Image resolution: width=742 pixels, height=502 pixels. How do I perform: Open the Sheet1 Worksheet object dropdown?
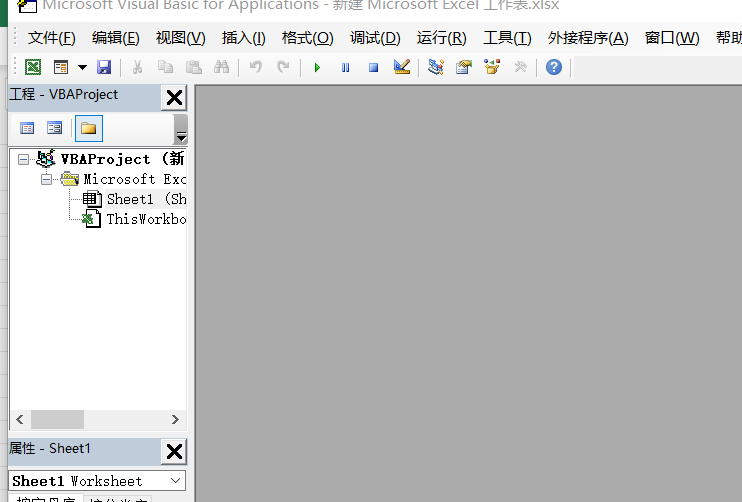(x=175, y=481)
